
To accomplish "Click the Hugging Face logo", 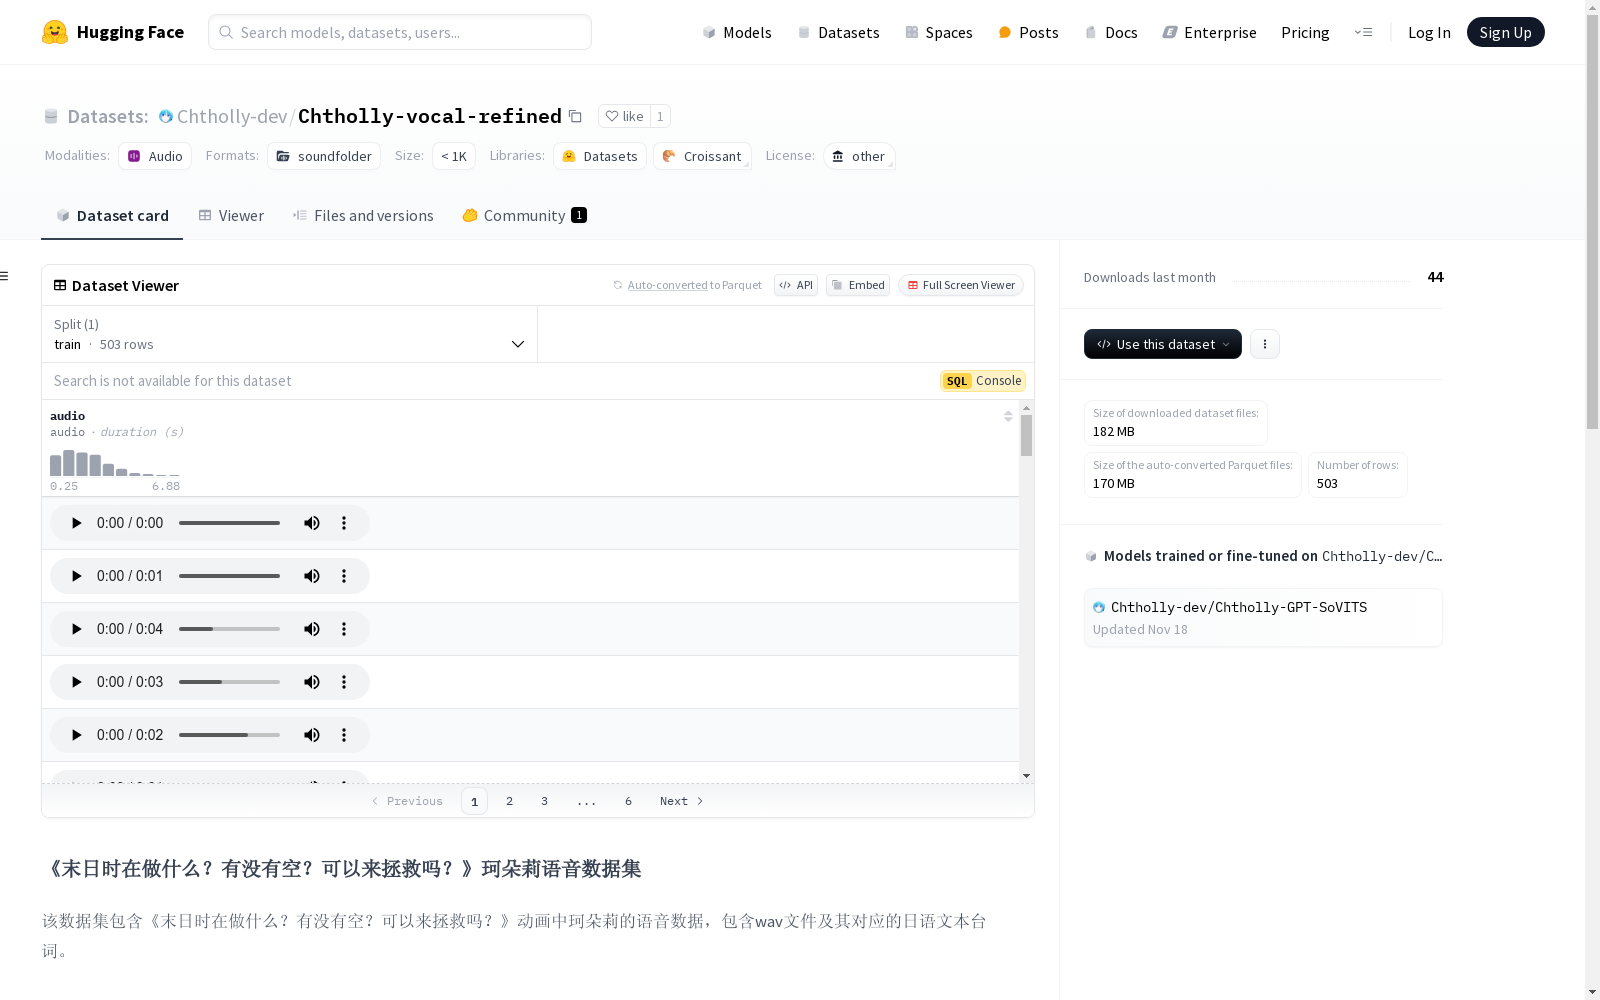I will [x=113, y=32].
